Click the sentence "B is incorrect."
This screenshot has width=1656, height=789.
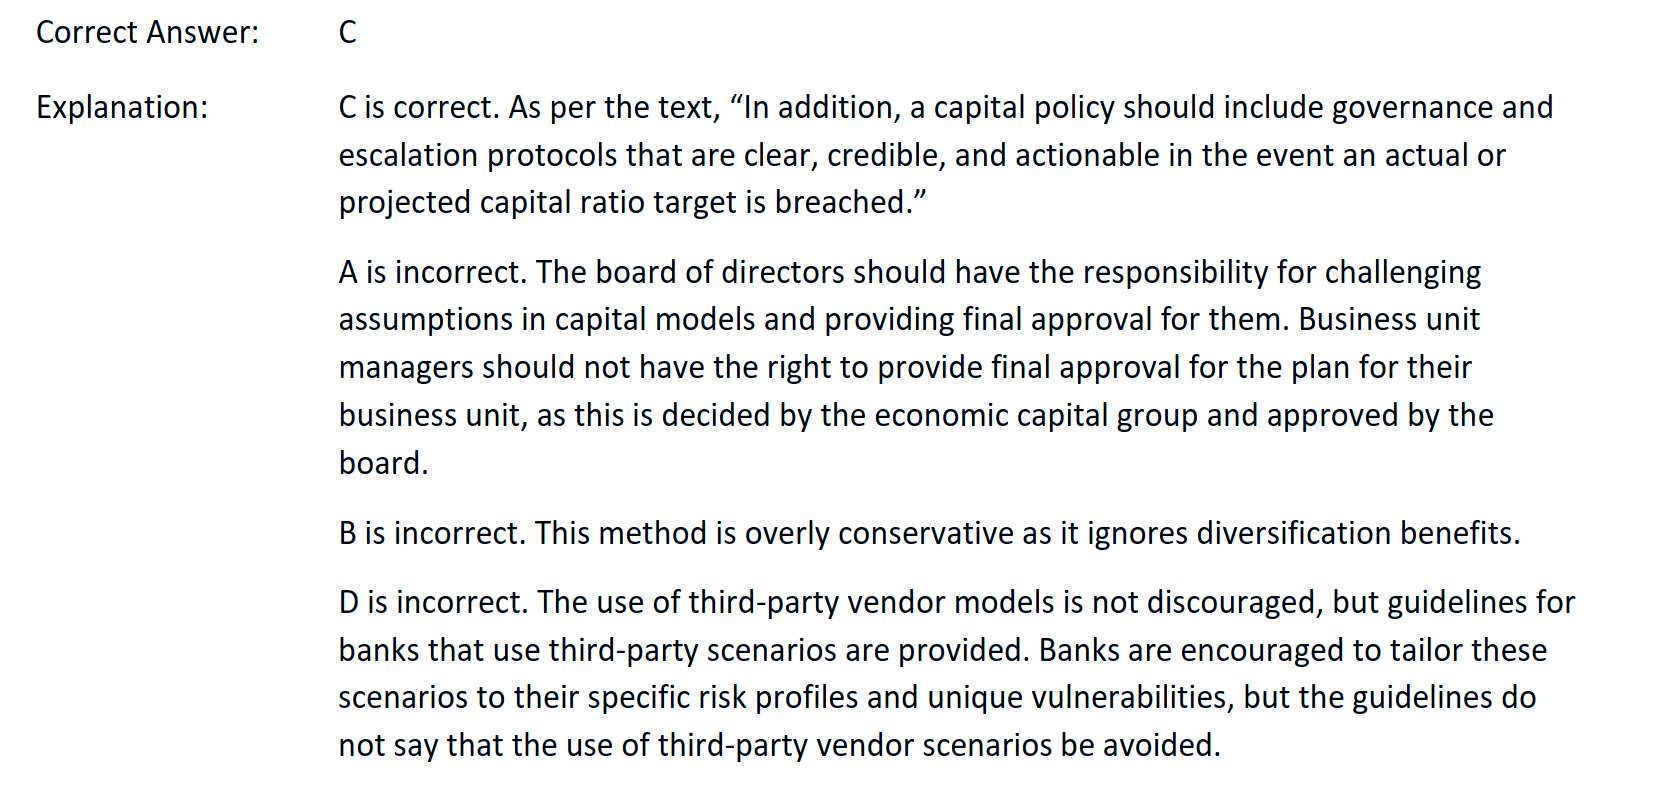(431, 533)
